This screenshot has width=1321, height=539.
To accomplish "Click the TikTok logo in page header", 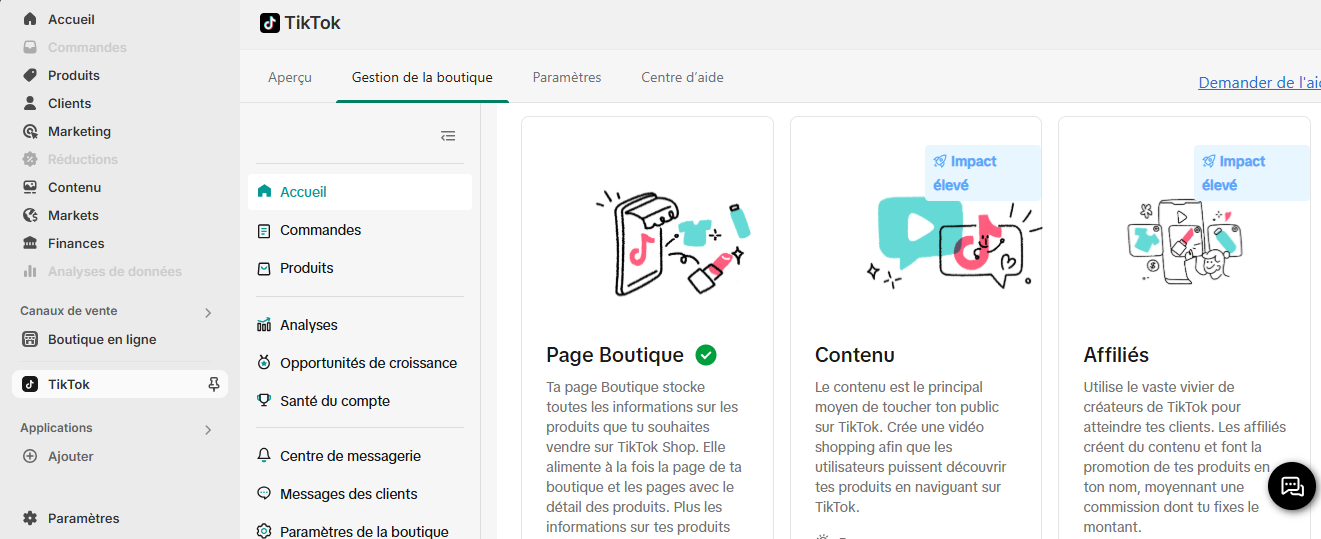I will (270, 23).
